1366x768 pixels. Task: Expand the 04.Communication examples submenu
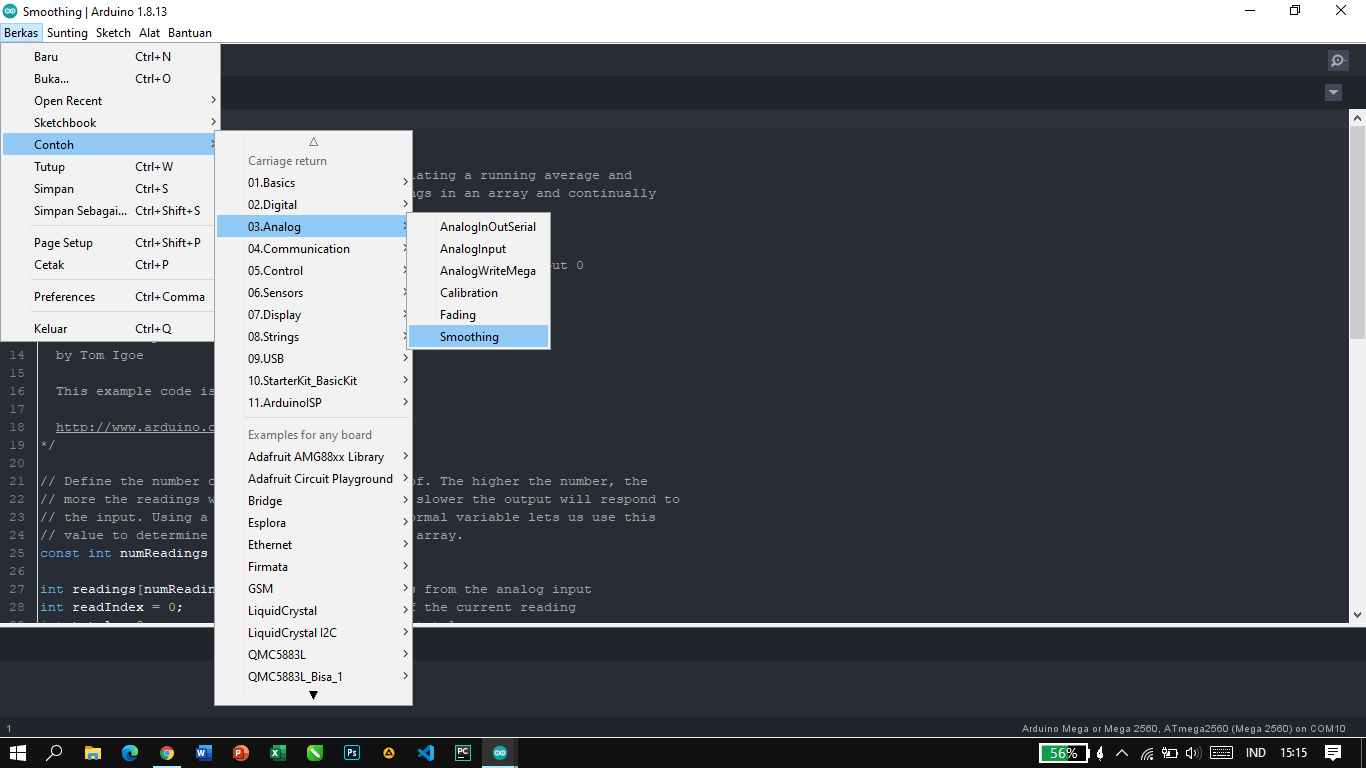tap(313, 249)
